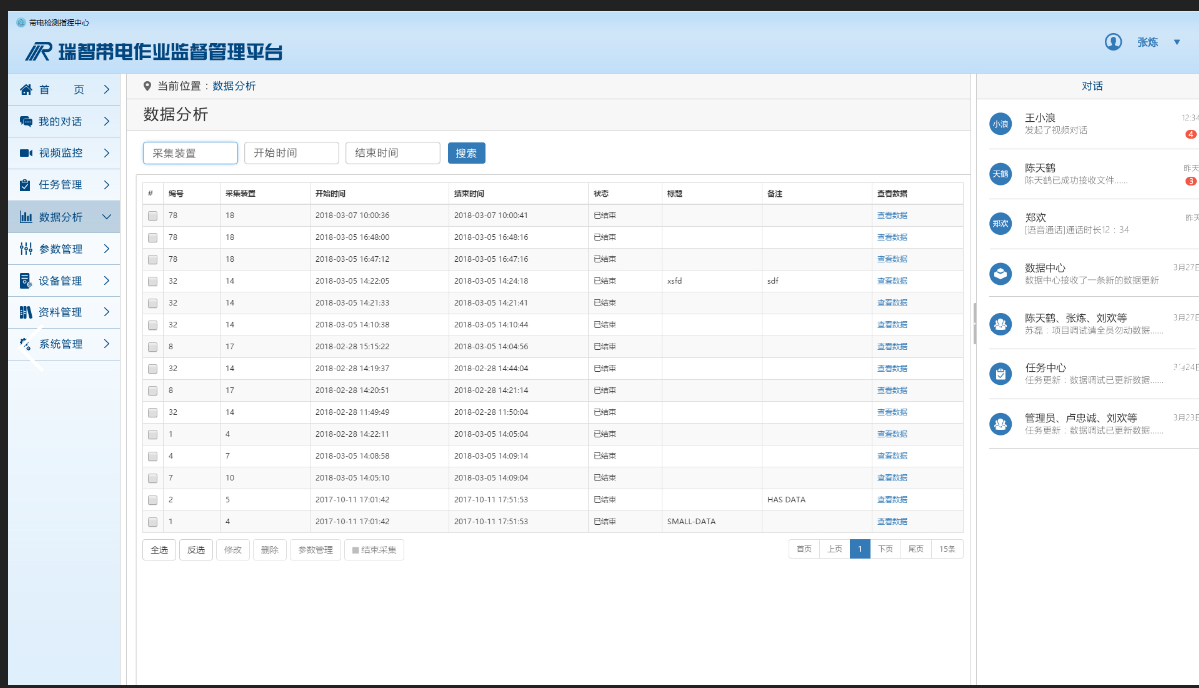
Task: Click the 视频监控 camera icon
Action: pyautogui.click(x=26, y=153)
